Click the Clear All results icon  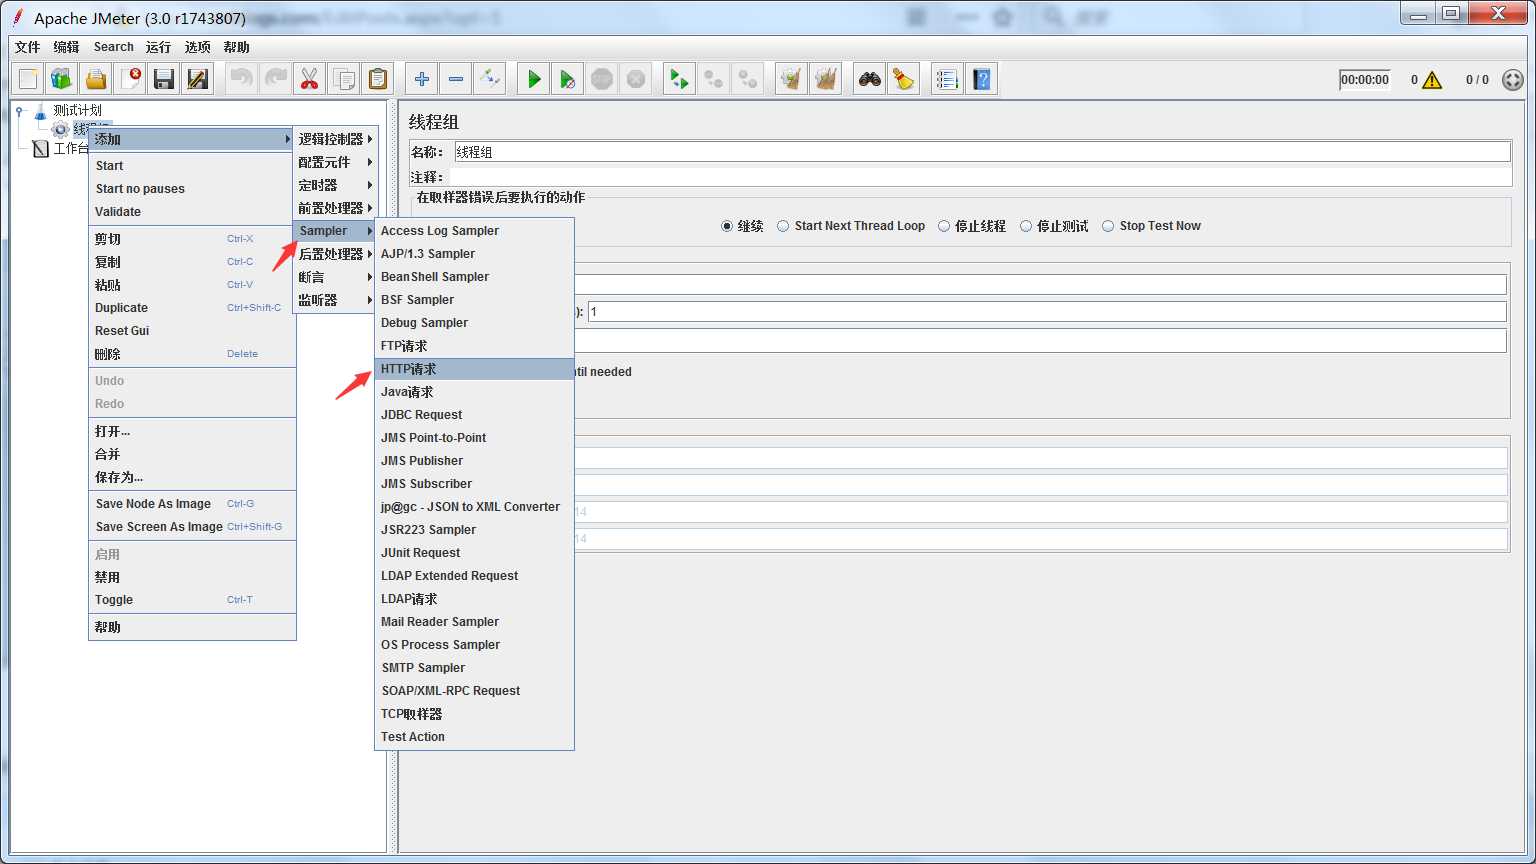826,79
